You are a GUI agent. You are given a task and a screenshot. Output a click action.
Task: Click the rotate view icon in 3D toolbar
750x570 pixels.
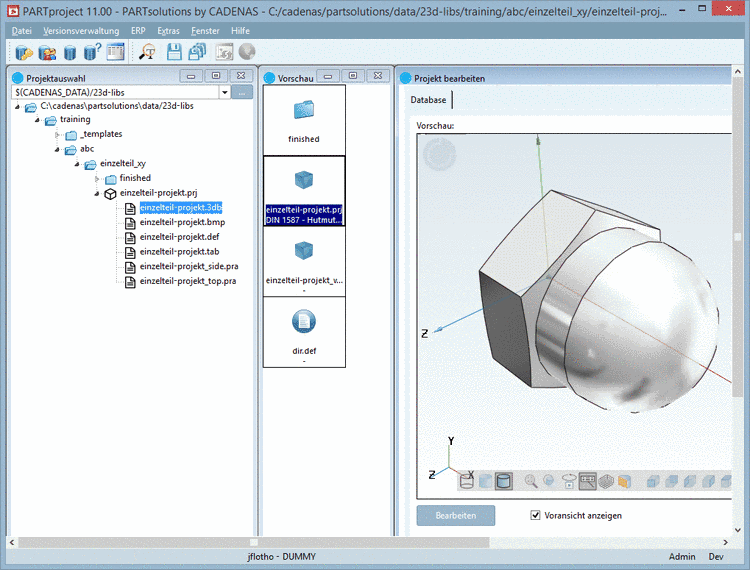pos(569,481)
